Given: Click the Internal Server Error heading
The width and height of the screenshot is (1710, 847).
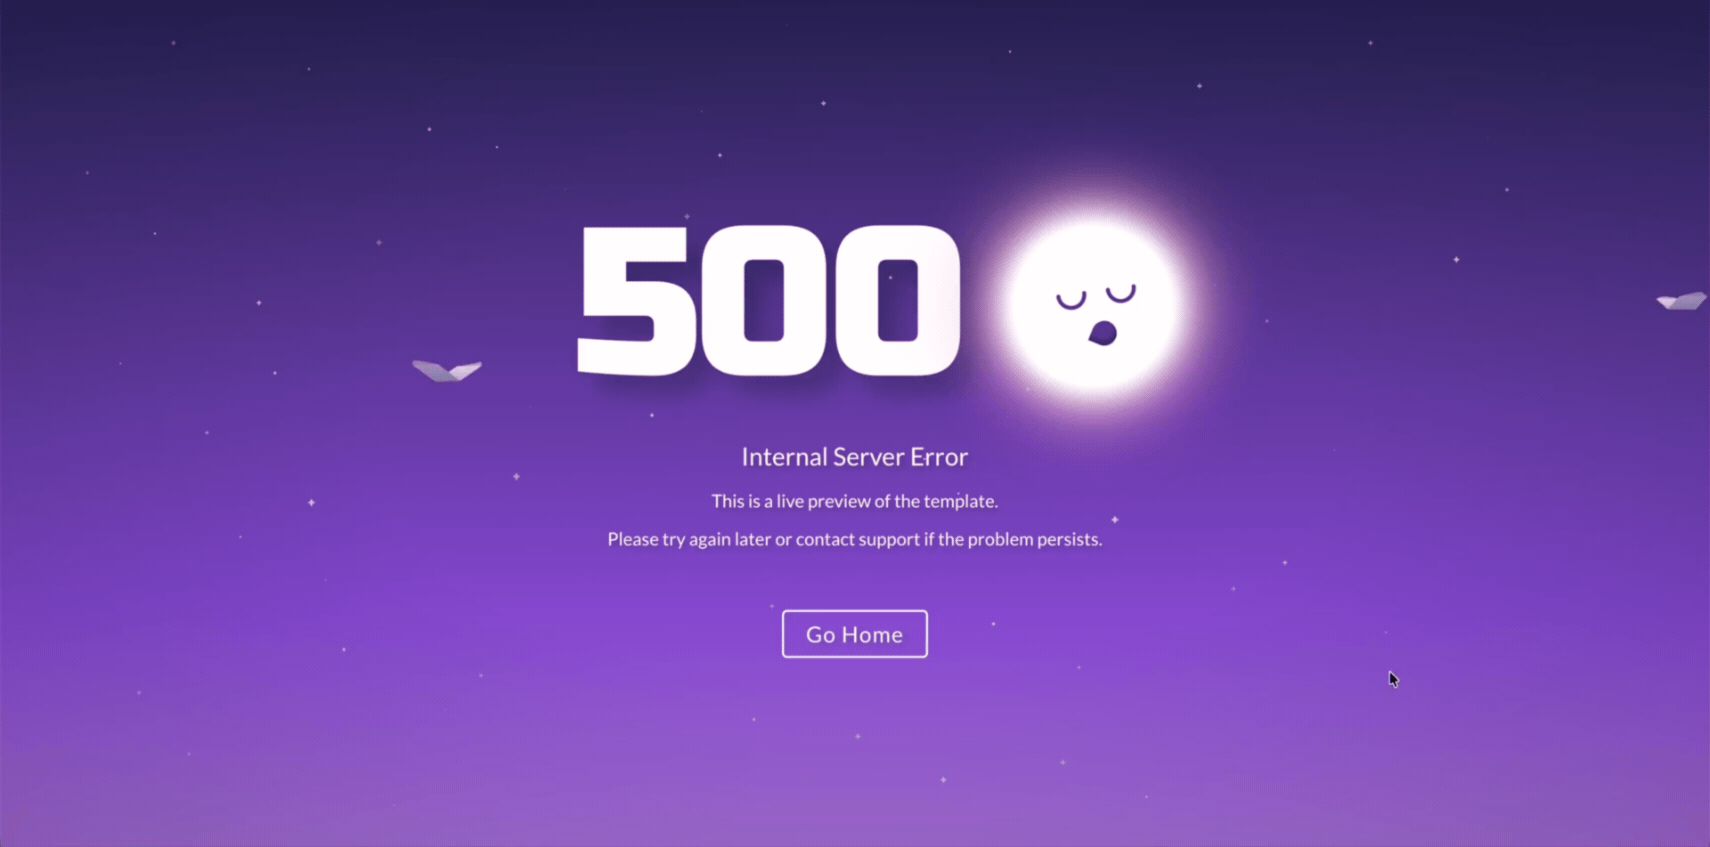Looking at the screenshot, I should (854, 457).
